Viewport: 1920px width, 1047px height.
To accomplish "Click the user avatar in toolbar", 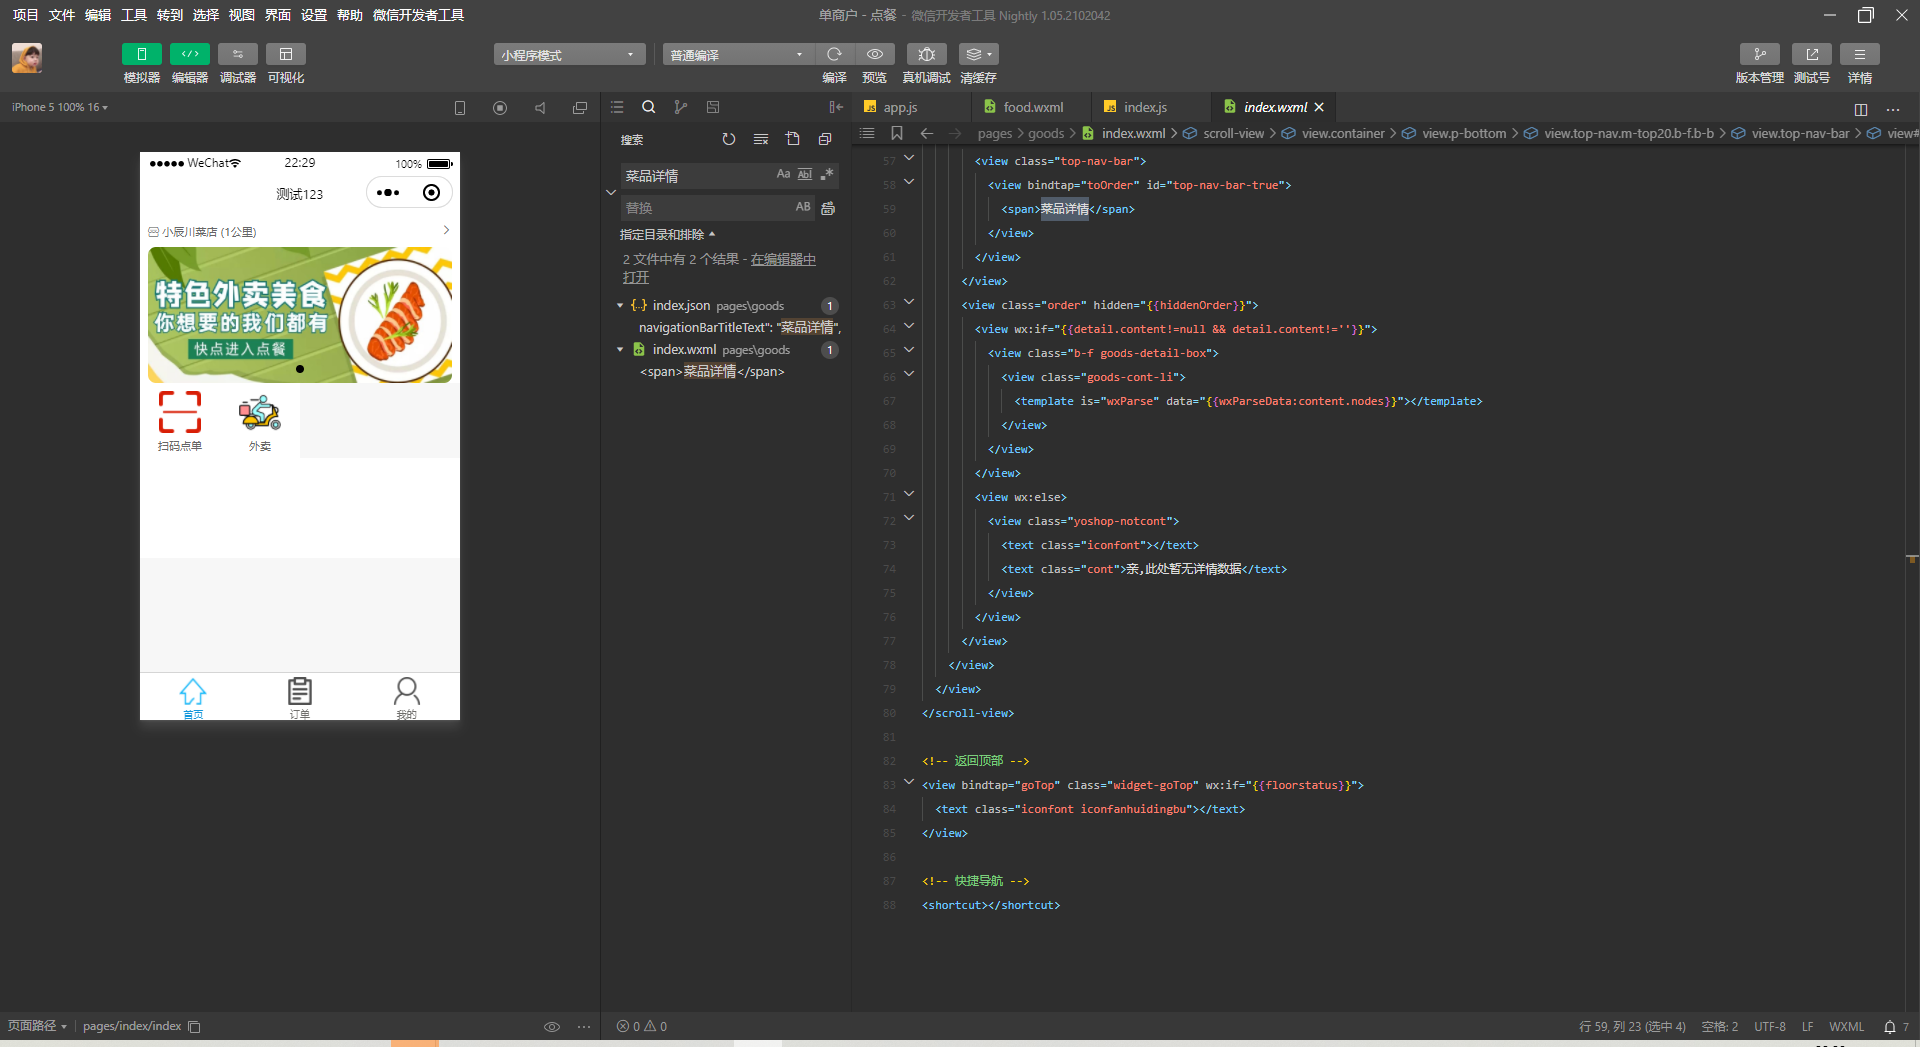I will pyautogui.click(x=27, y=58).
